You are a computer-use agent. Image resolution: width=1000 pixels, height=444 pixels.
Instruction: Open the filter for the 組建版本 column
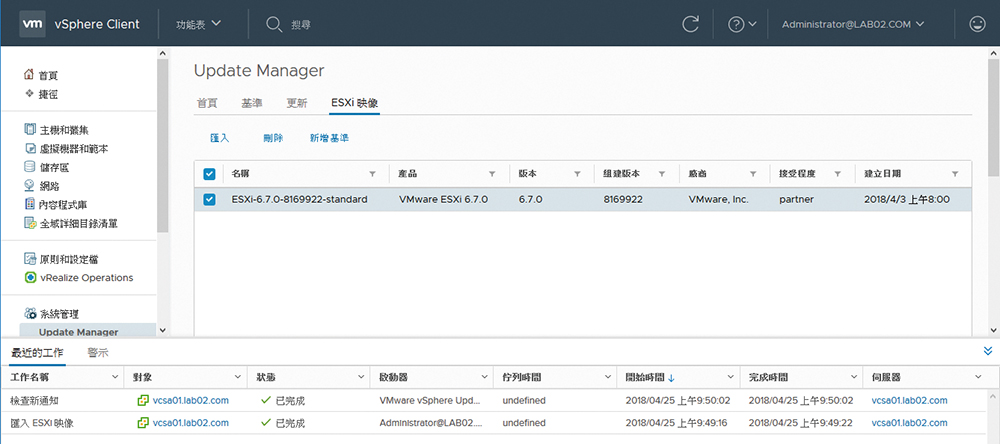coord(662,174)
